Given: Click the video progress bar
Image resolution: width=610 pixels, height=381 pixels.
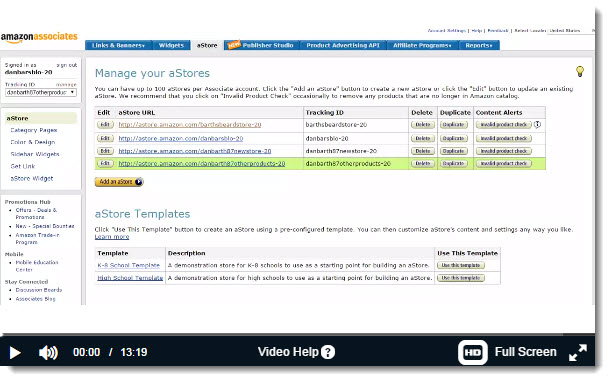Looking at the screenshot, I should (298, 334).
